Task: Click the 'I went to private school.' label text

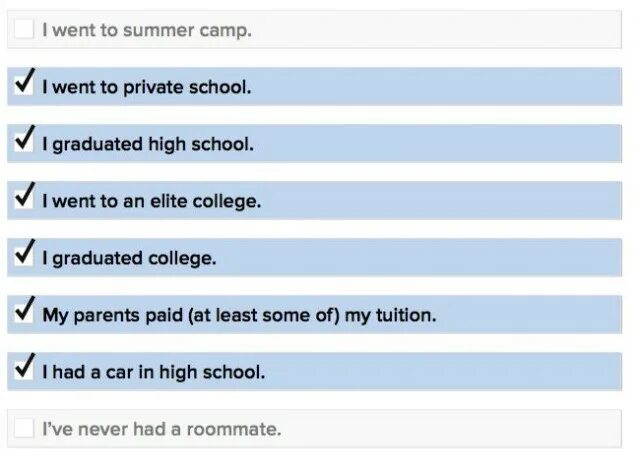Action: pyautogui.click(x=146, y=87)
